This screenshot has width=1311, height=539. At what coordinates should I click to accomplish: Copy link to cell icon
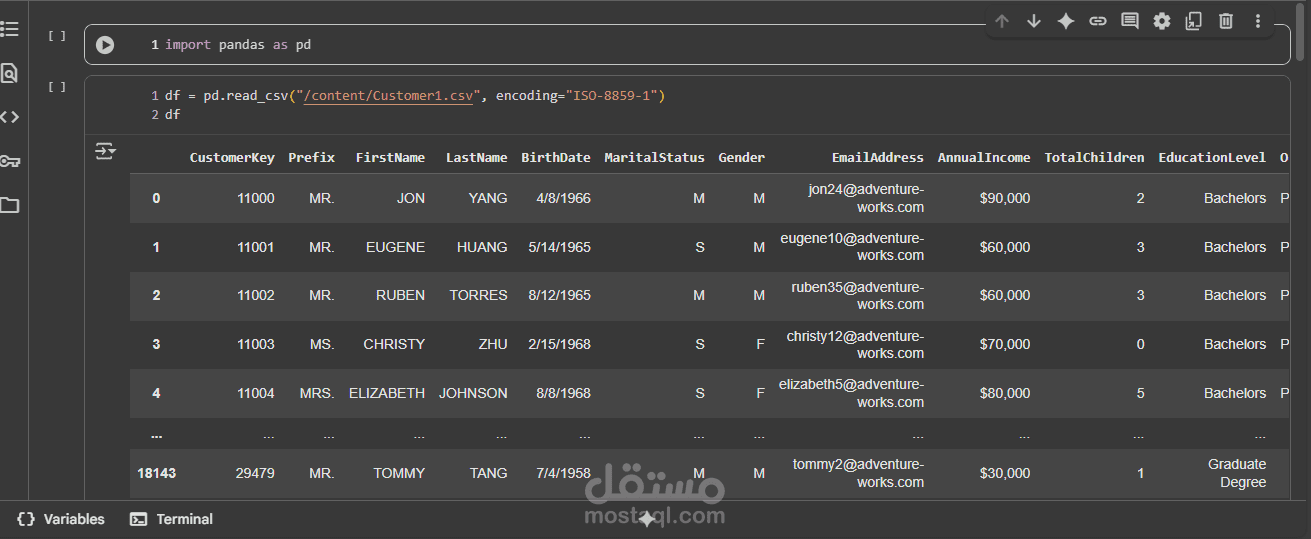(1098, 21)
